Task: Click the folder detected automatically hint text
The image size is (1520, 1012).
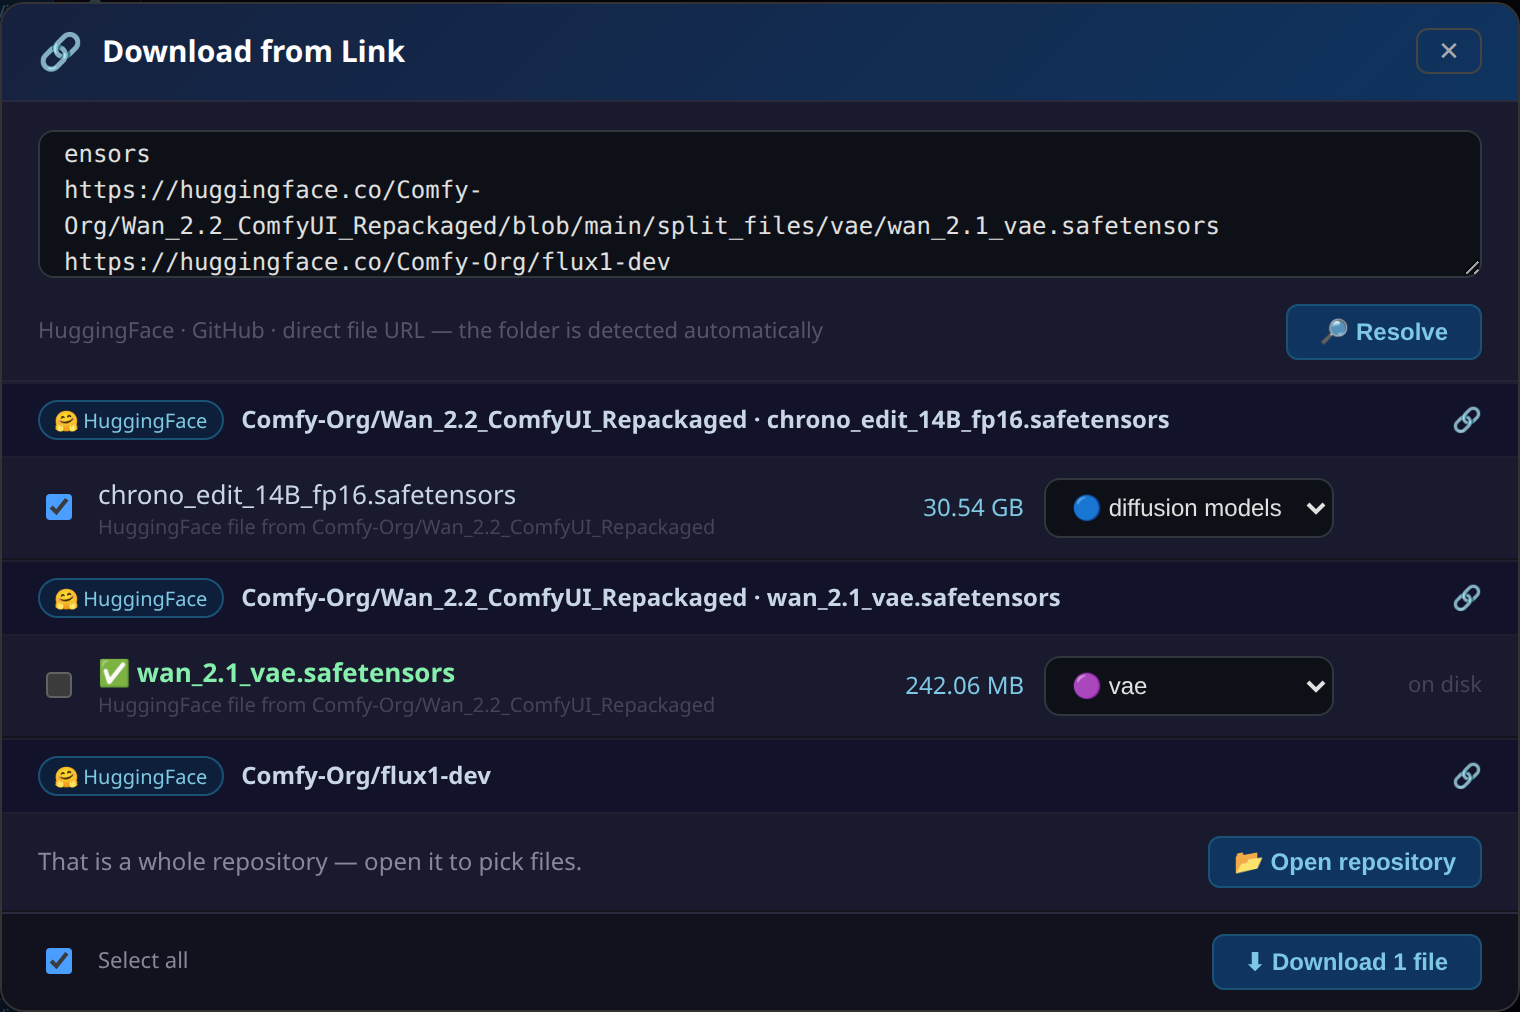Action: coord(430,331)
